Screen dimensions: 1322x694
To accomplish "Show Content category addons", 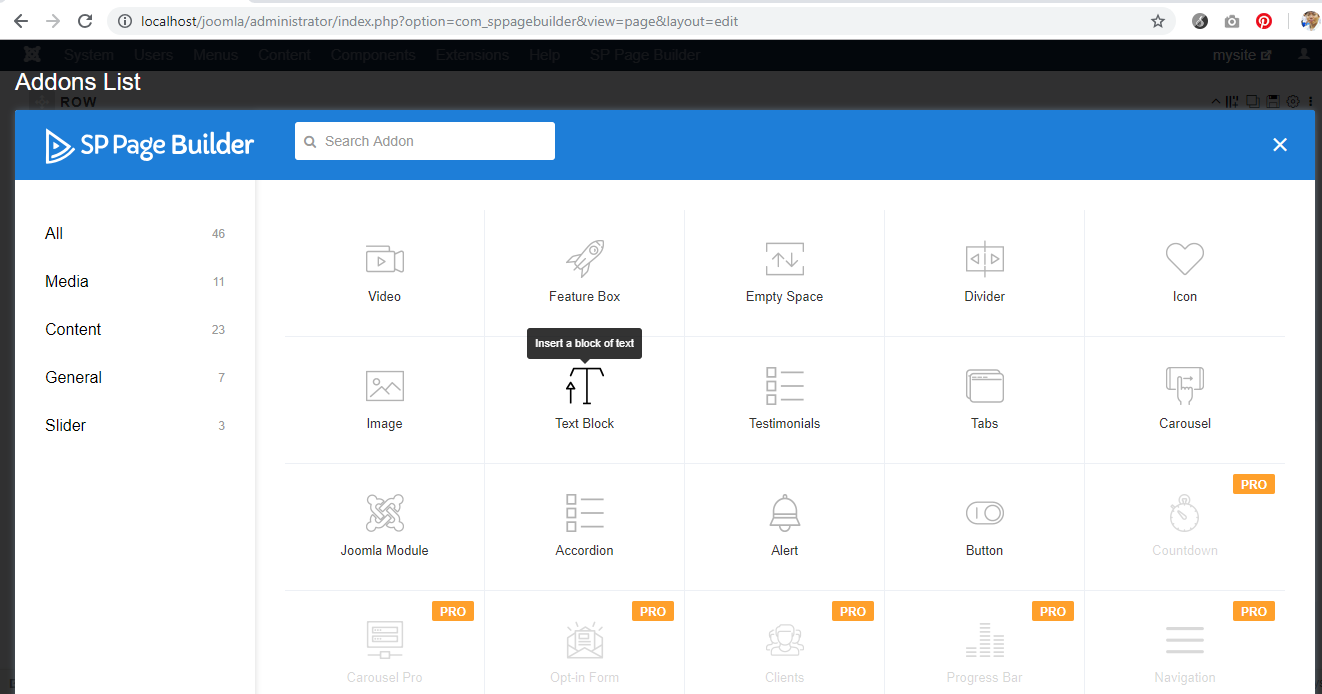I will coord(73,330).
